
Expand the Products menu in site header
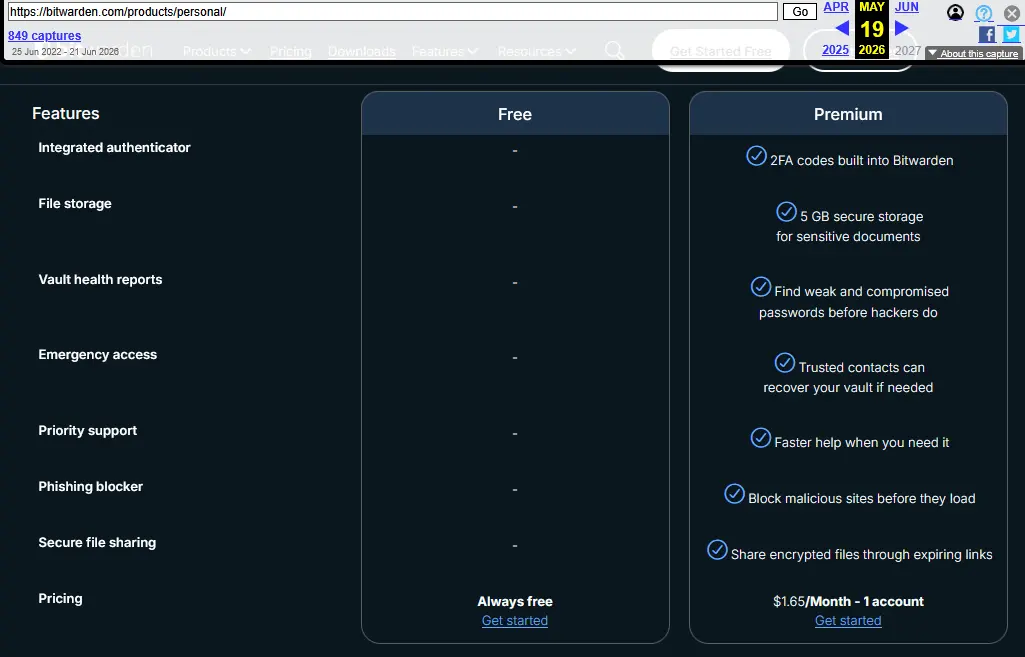(x=216, y=51)
